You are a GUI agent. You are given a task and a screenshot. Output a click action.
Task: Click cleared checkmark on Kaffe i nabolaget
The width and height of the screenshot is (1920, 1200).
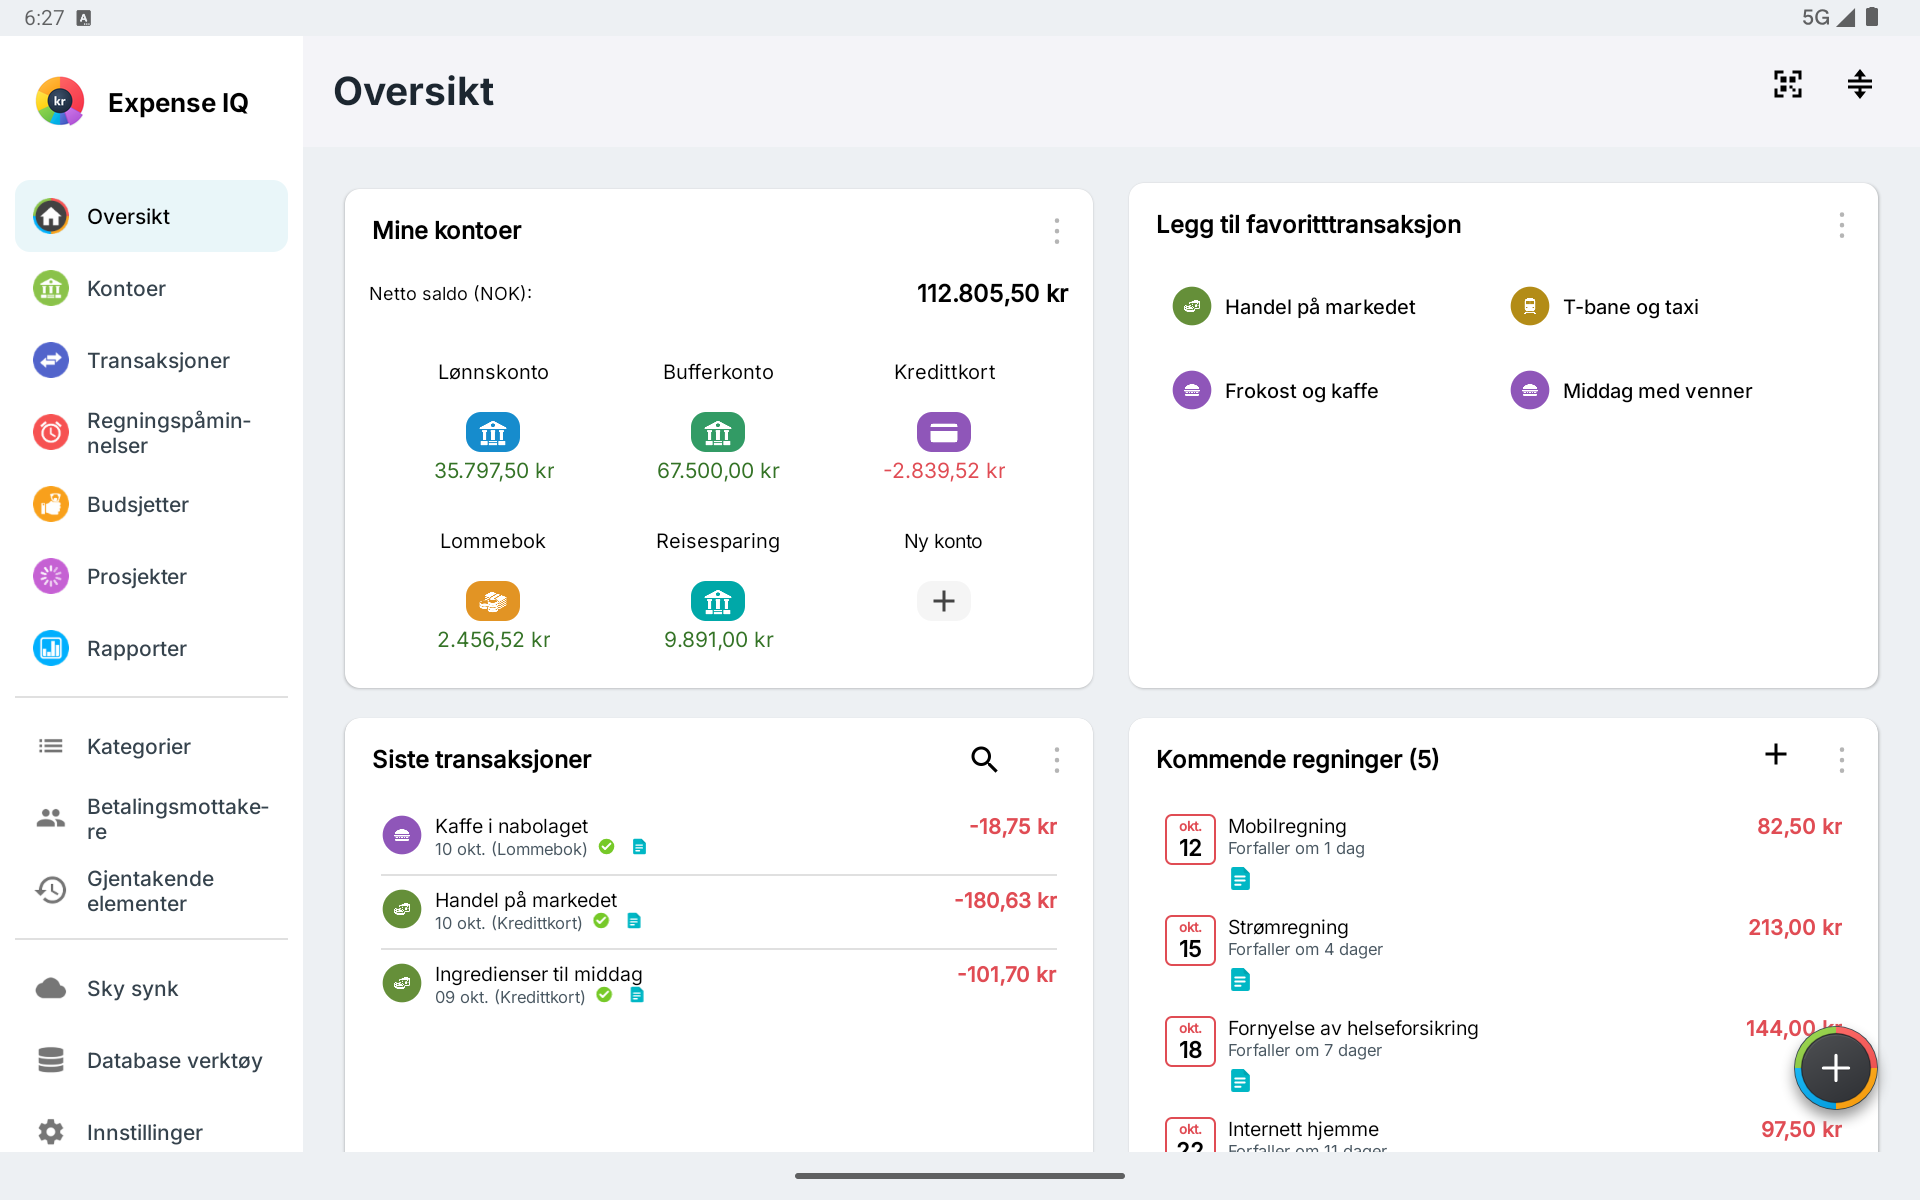(606, 847)
